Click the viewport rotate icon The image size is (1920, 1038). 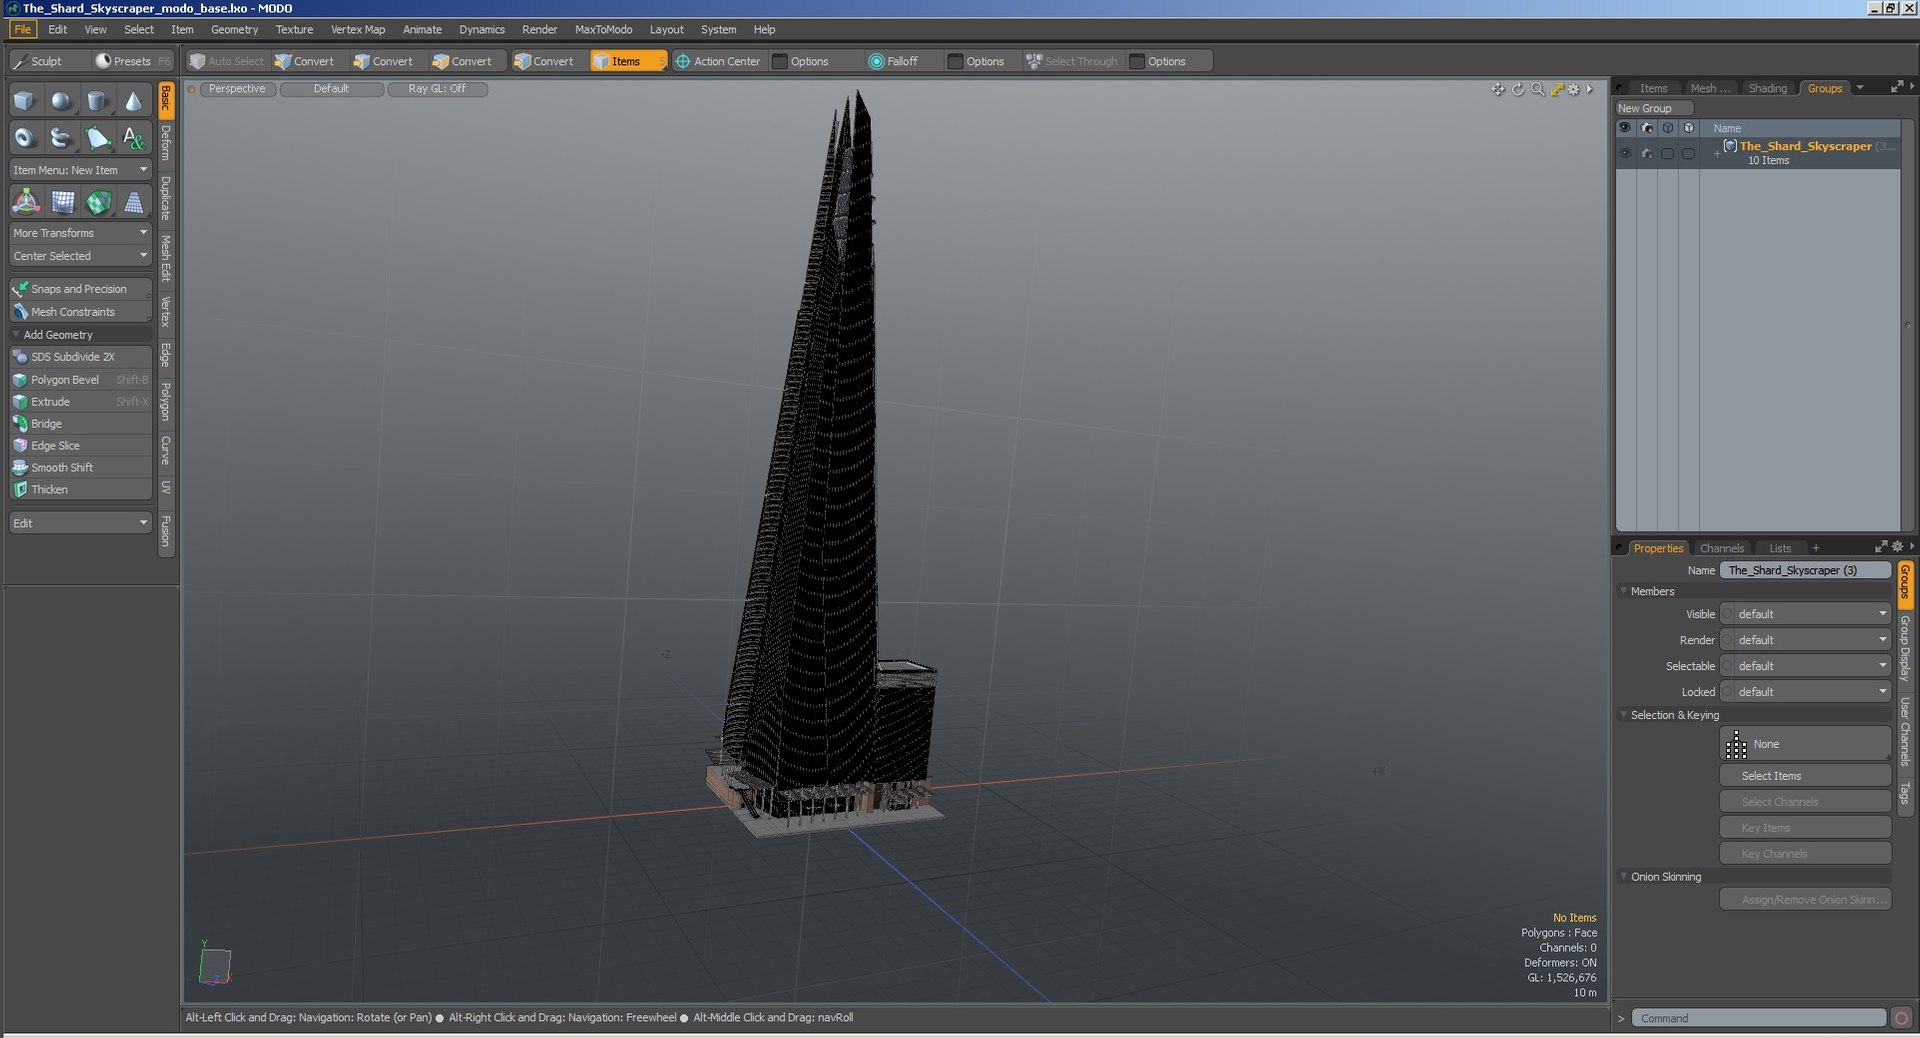point(1518,89)
